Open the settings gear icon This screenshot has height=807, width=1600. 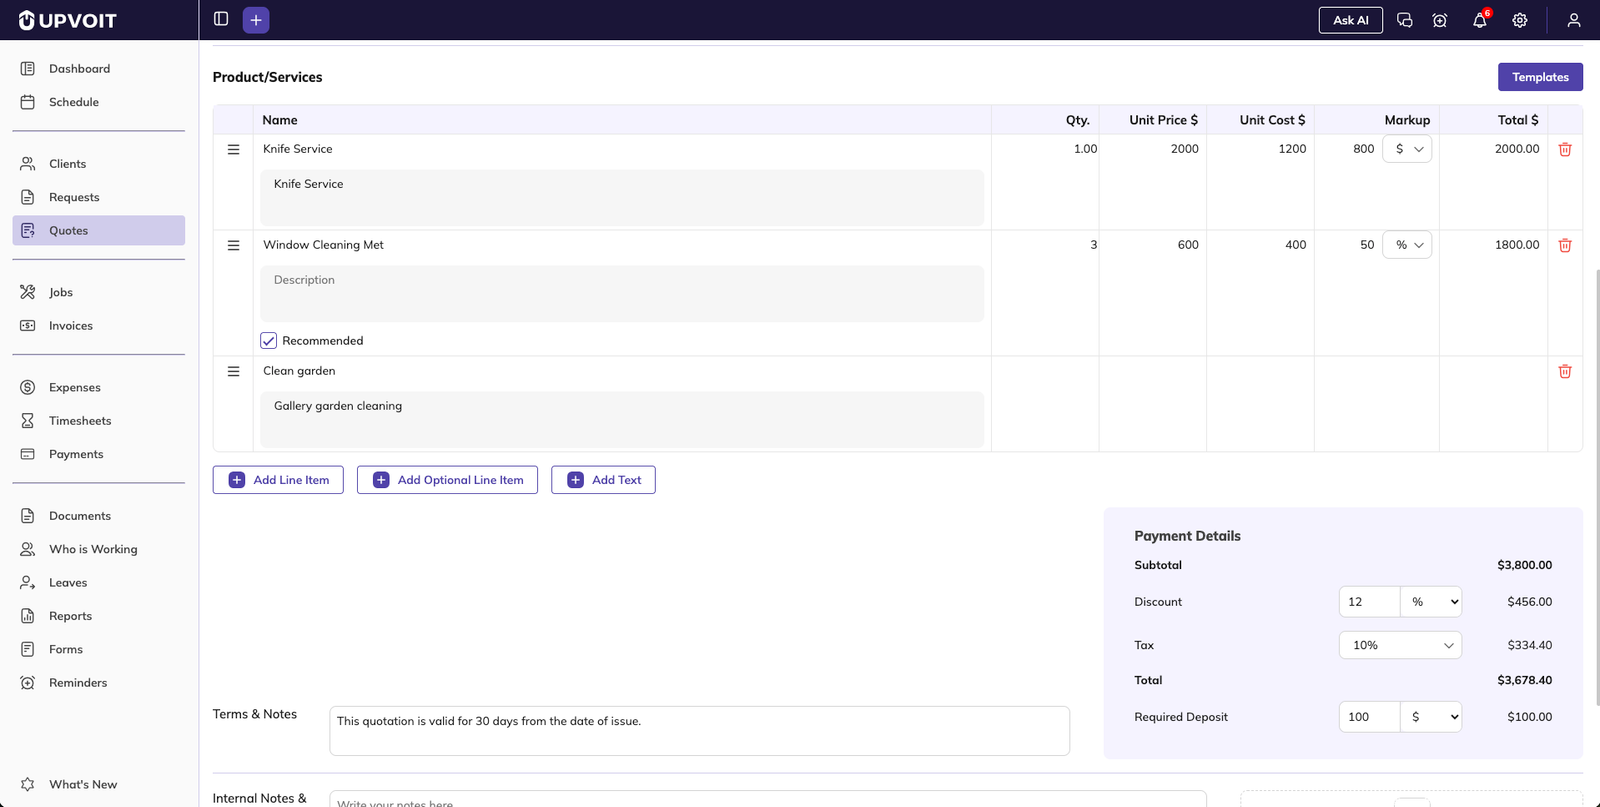coord(1519,20)
